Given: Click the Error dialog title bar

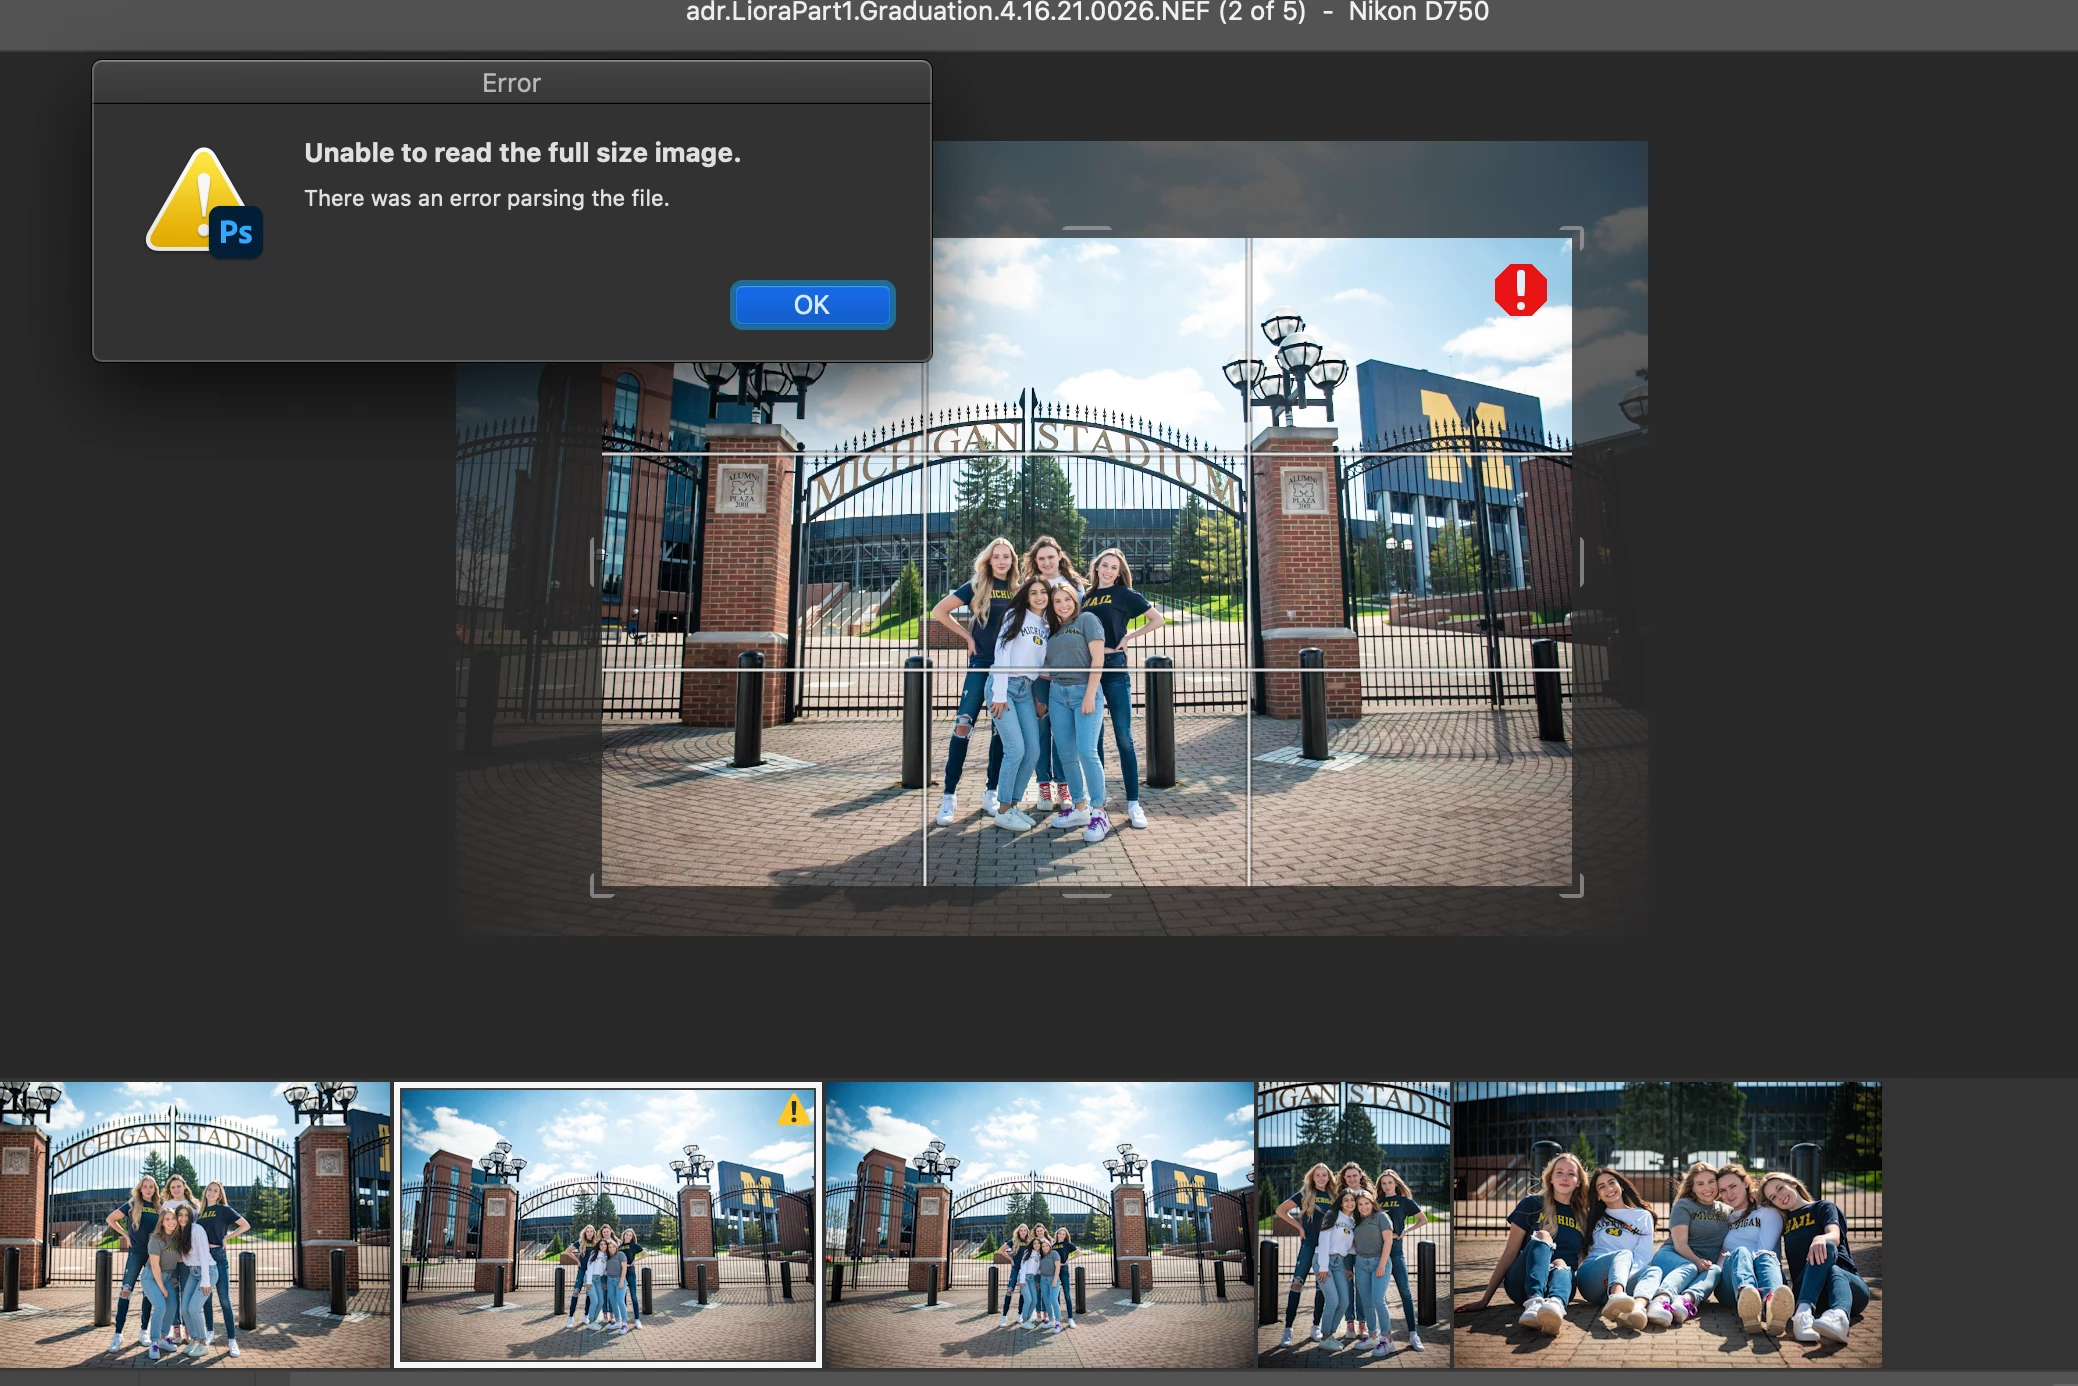Looking at the screenshot, I should click(x=511, y=83).
